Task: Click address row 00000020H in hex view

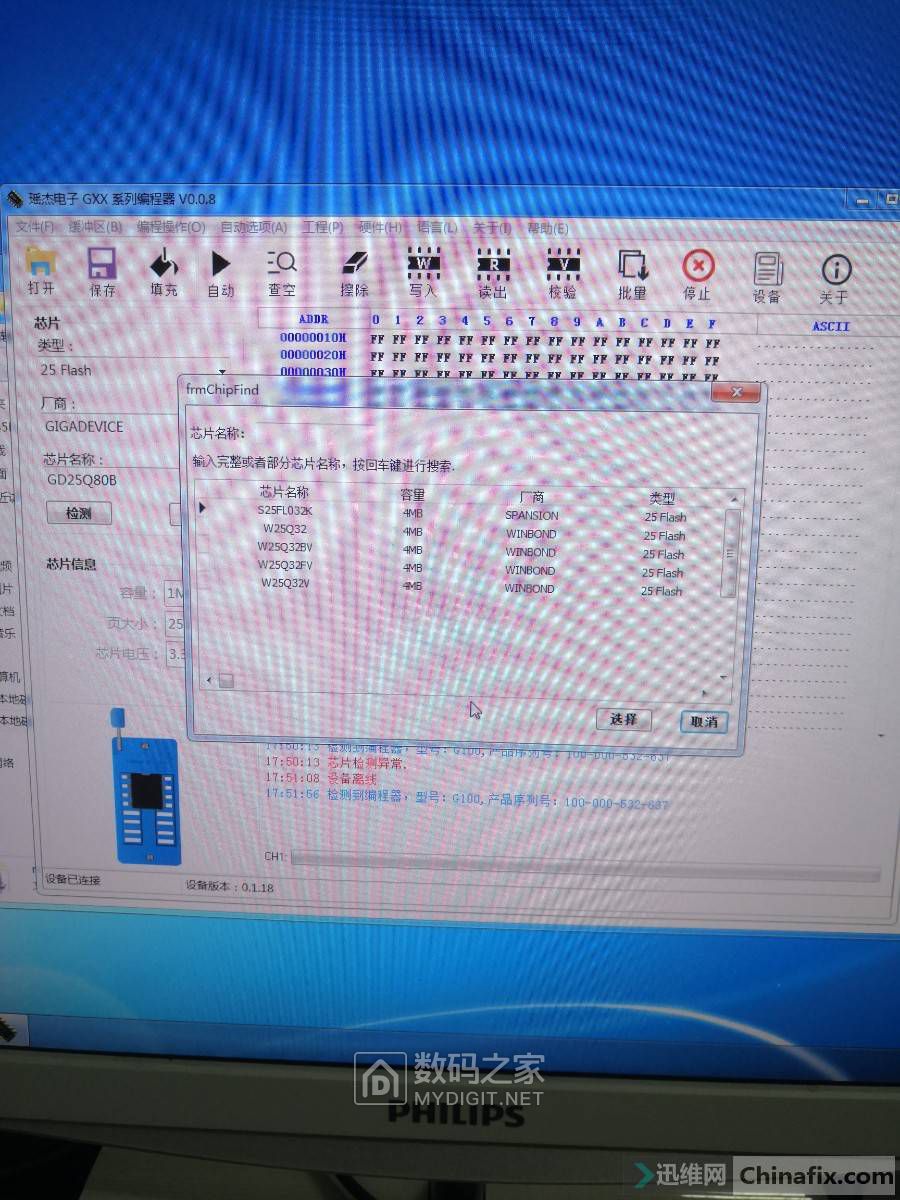Action: 313,355
